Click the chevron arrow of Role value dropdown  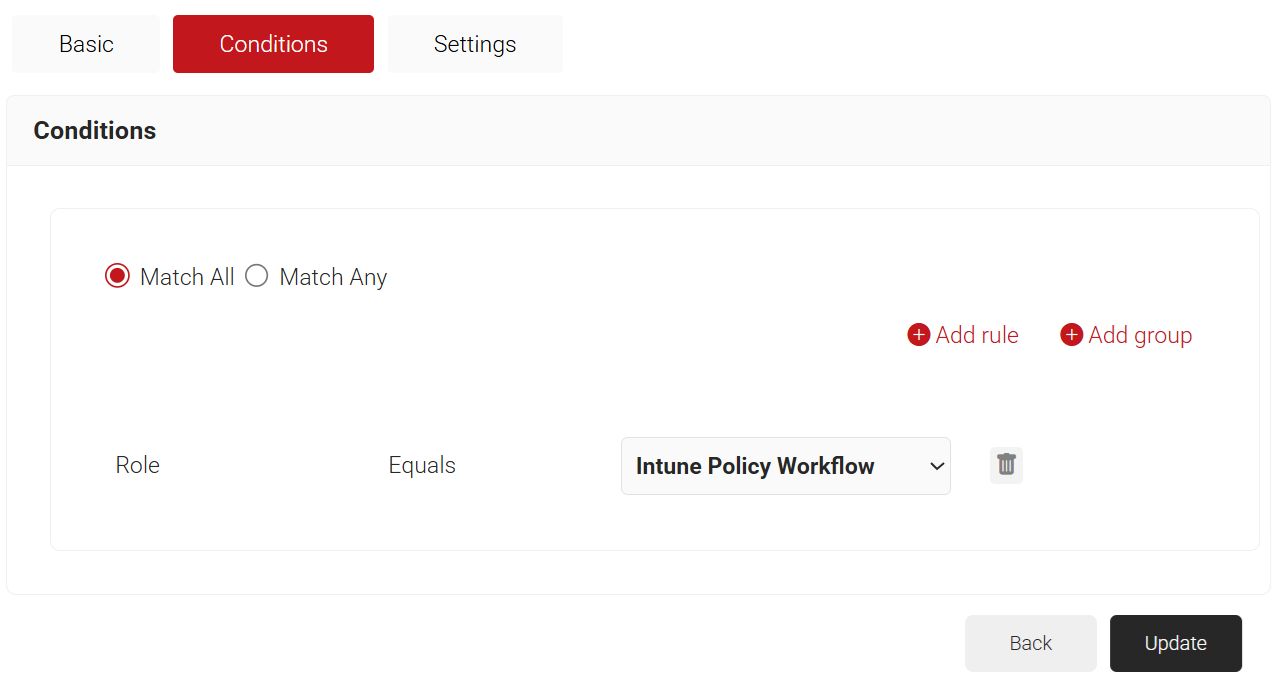936,466
